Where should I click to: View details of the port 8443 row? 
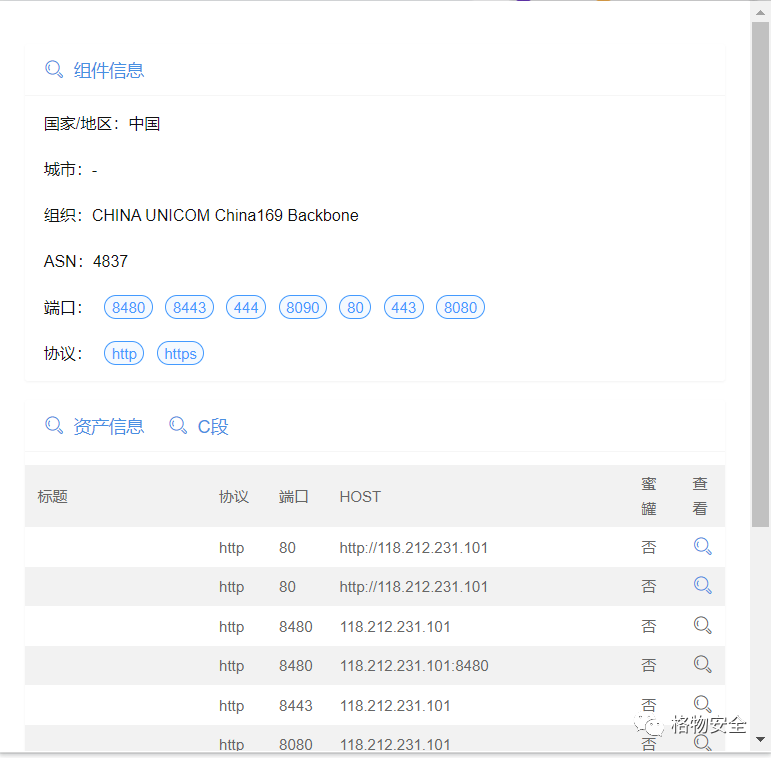702,704
